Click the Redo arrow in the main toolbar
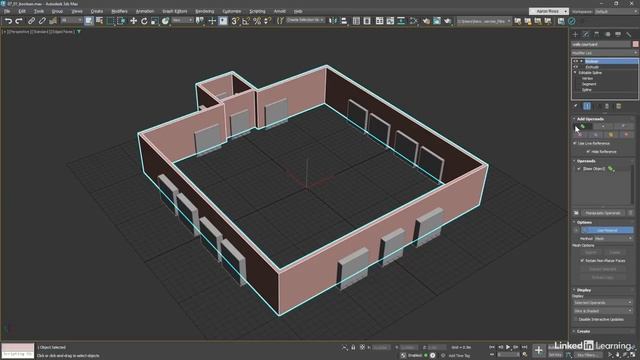Screen dimensions: 640x360 (19, 21)
